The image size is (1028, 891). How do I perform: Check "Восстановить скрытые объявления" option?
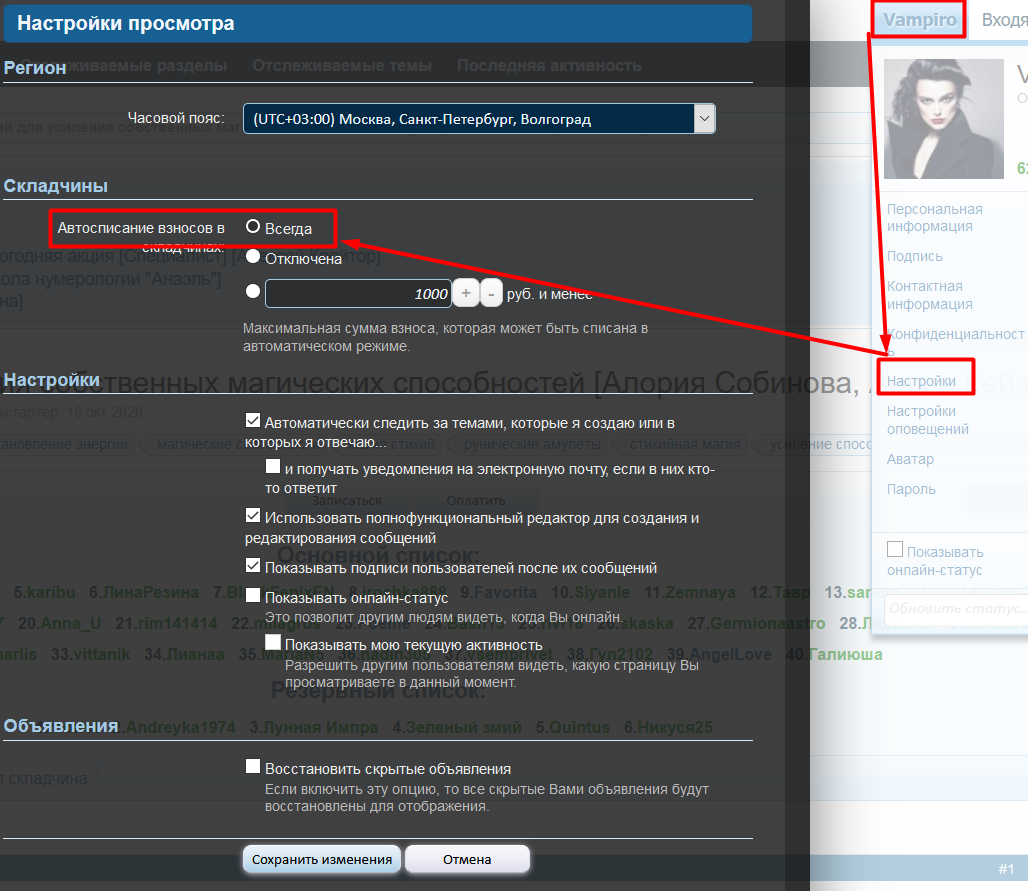click(x=253, y=767)
